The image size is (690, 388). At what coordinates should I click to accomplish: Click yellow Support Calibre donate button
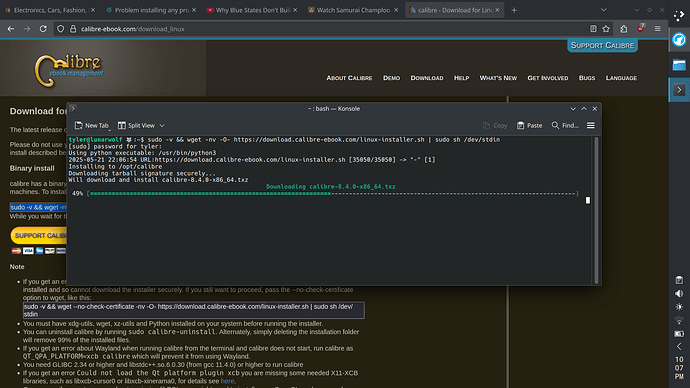pos(39,236)
